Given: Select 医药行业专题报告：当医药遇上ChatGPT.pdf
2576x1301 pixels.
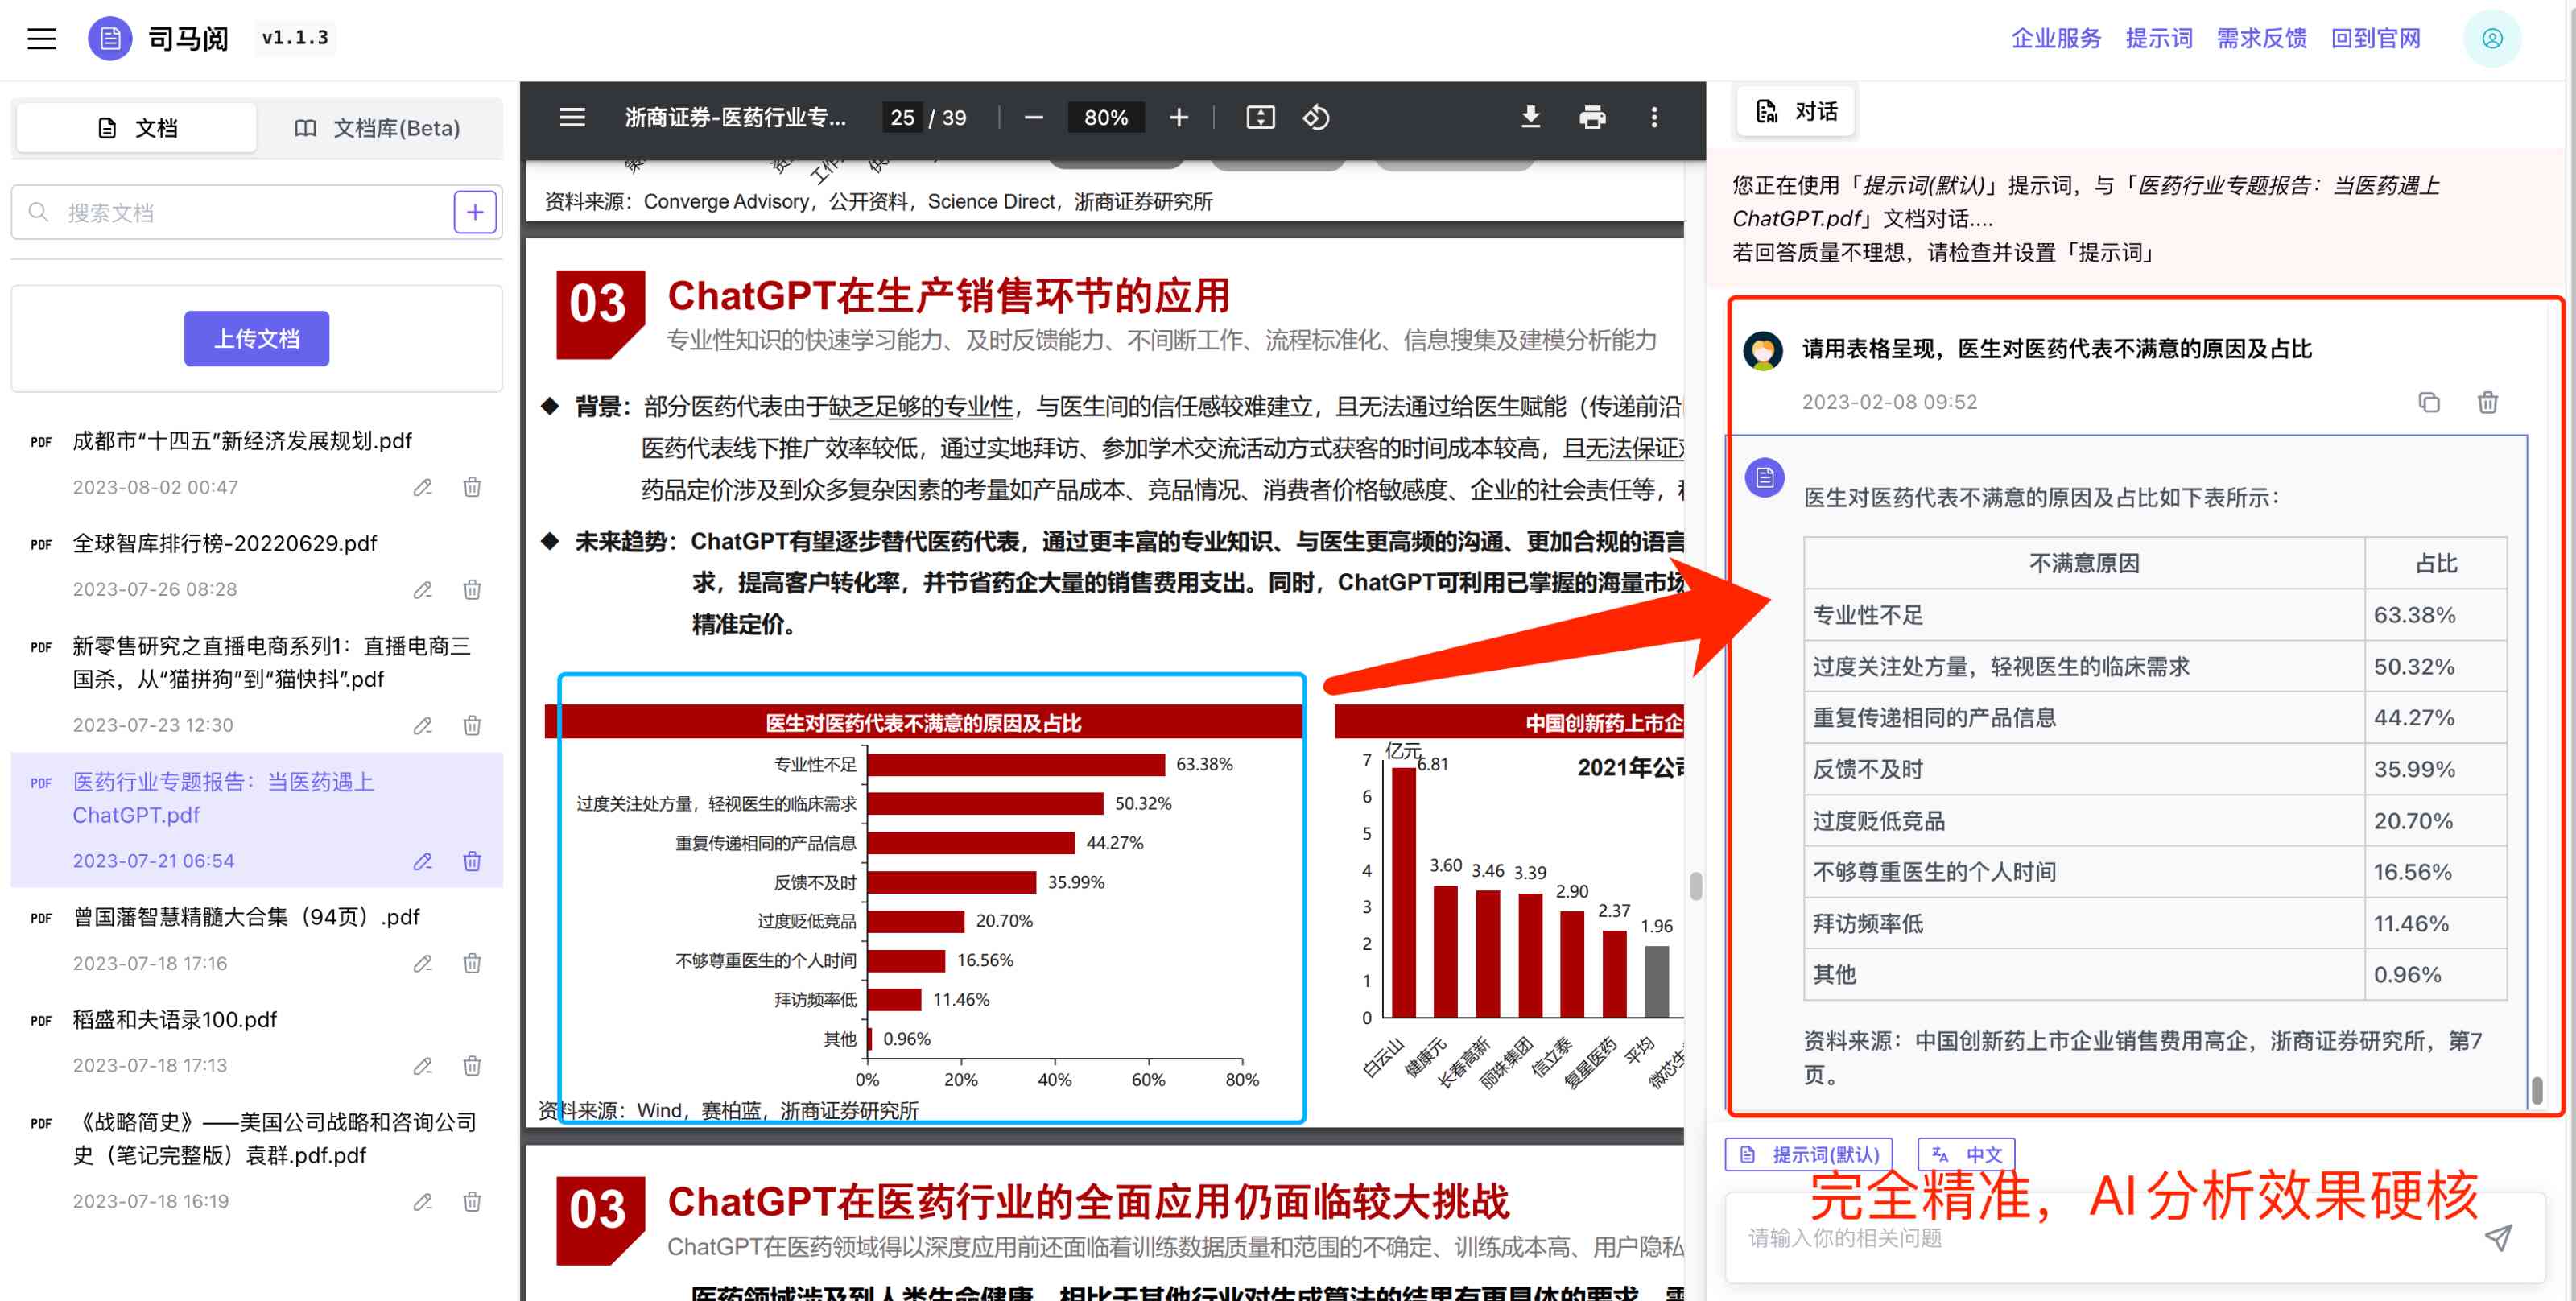Looking at the screenshot, I should [223, 799].
